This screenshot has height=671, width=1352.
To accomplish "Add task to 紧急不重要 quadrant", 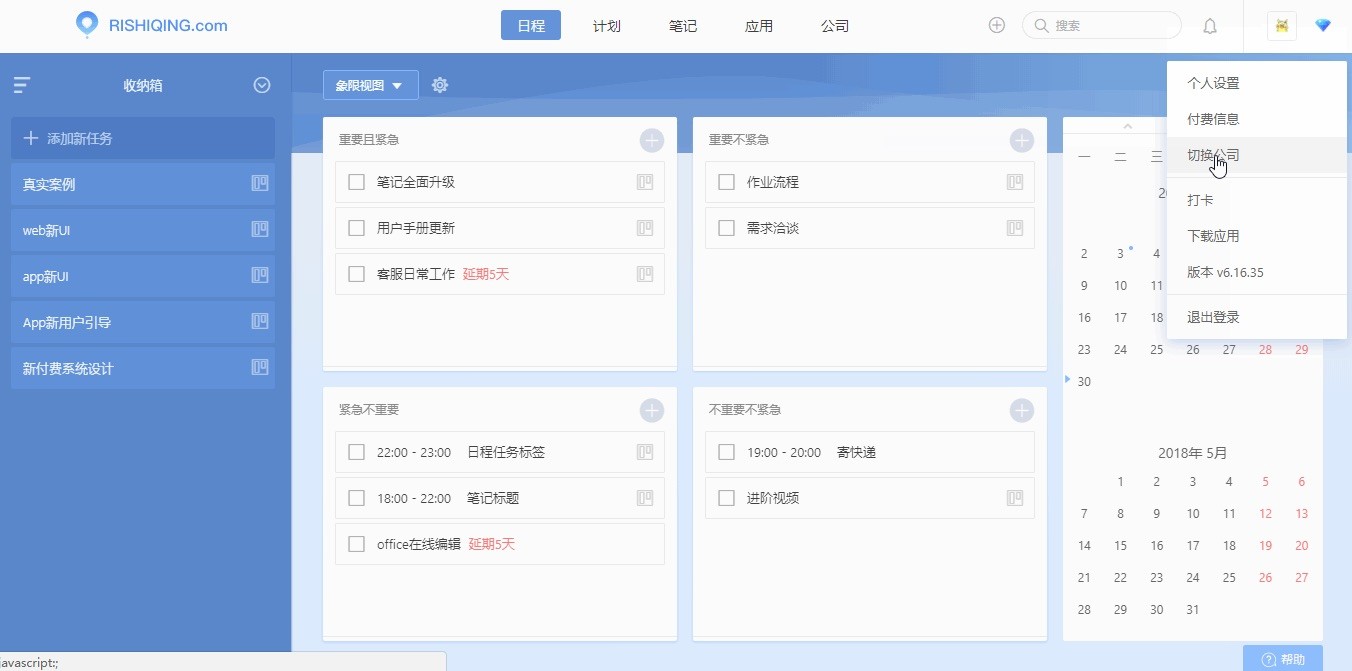I will [x=651, y=410].
